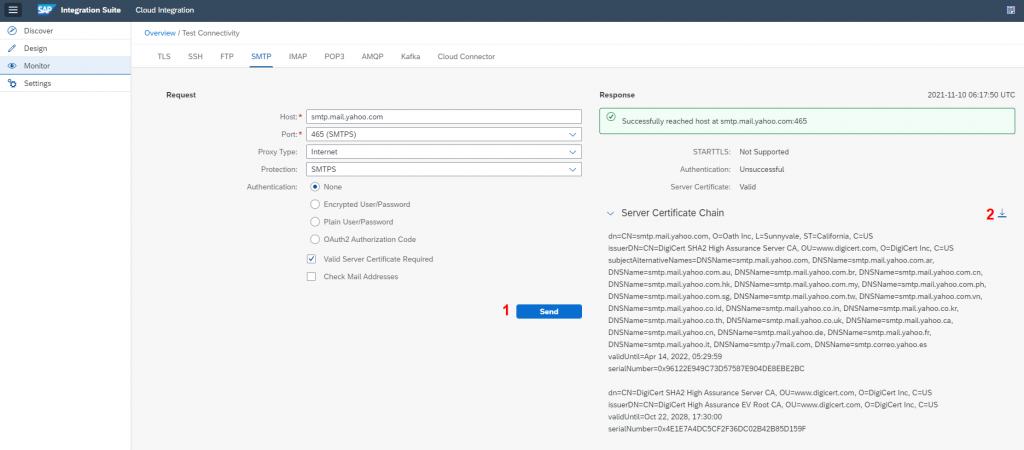Select Plain User/Password authentication
This screenshot has width=1024, height=450.
tap(315, 222)
